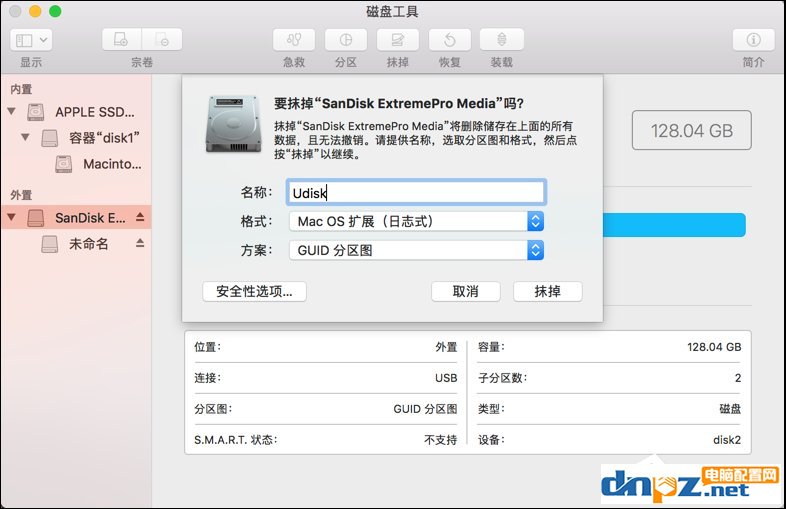
Task: Open the 方案 scheme dropdown
Action: pyautogui.click(x=416, y=250)
